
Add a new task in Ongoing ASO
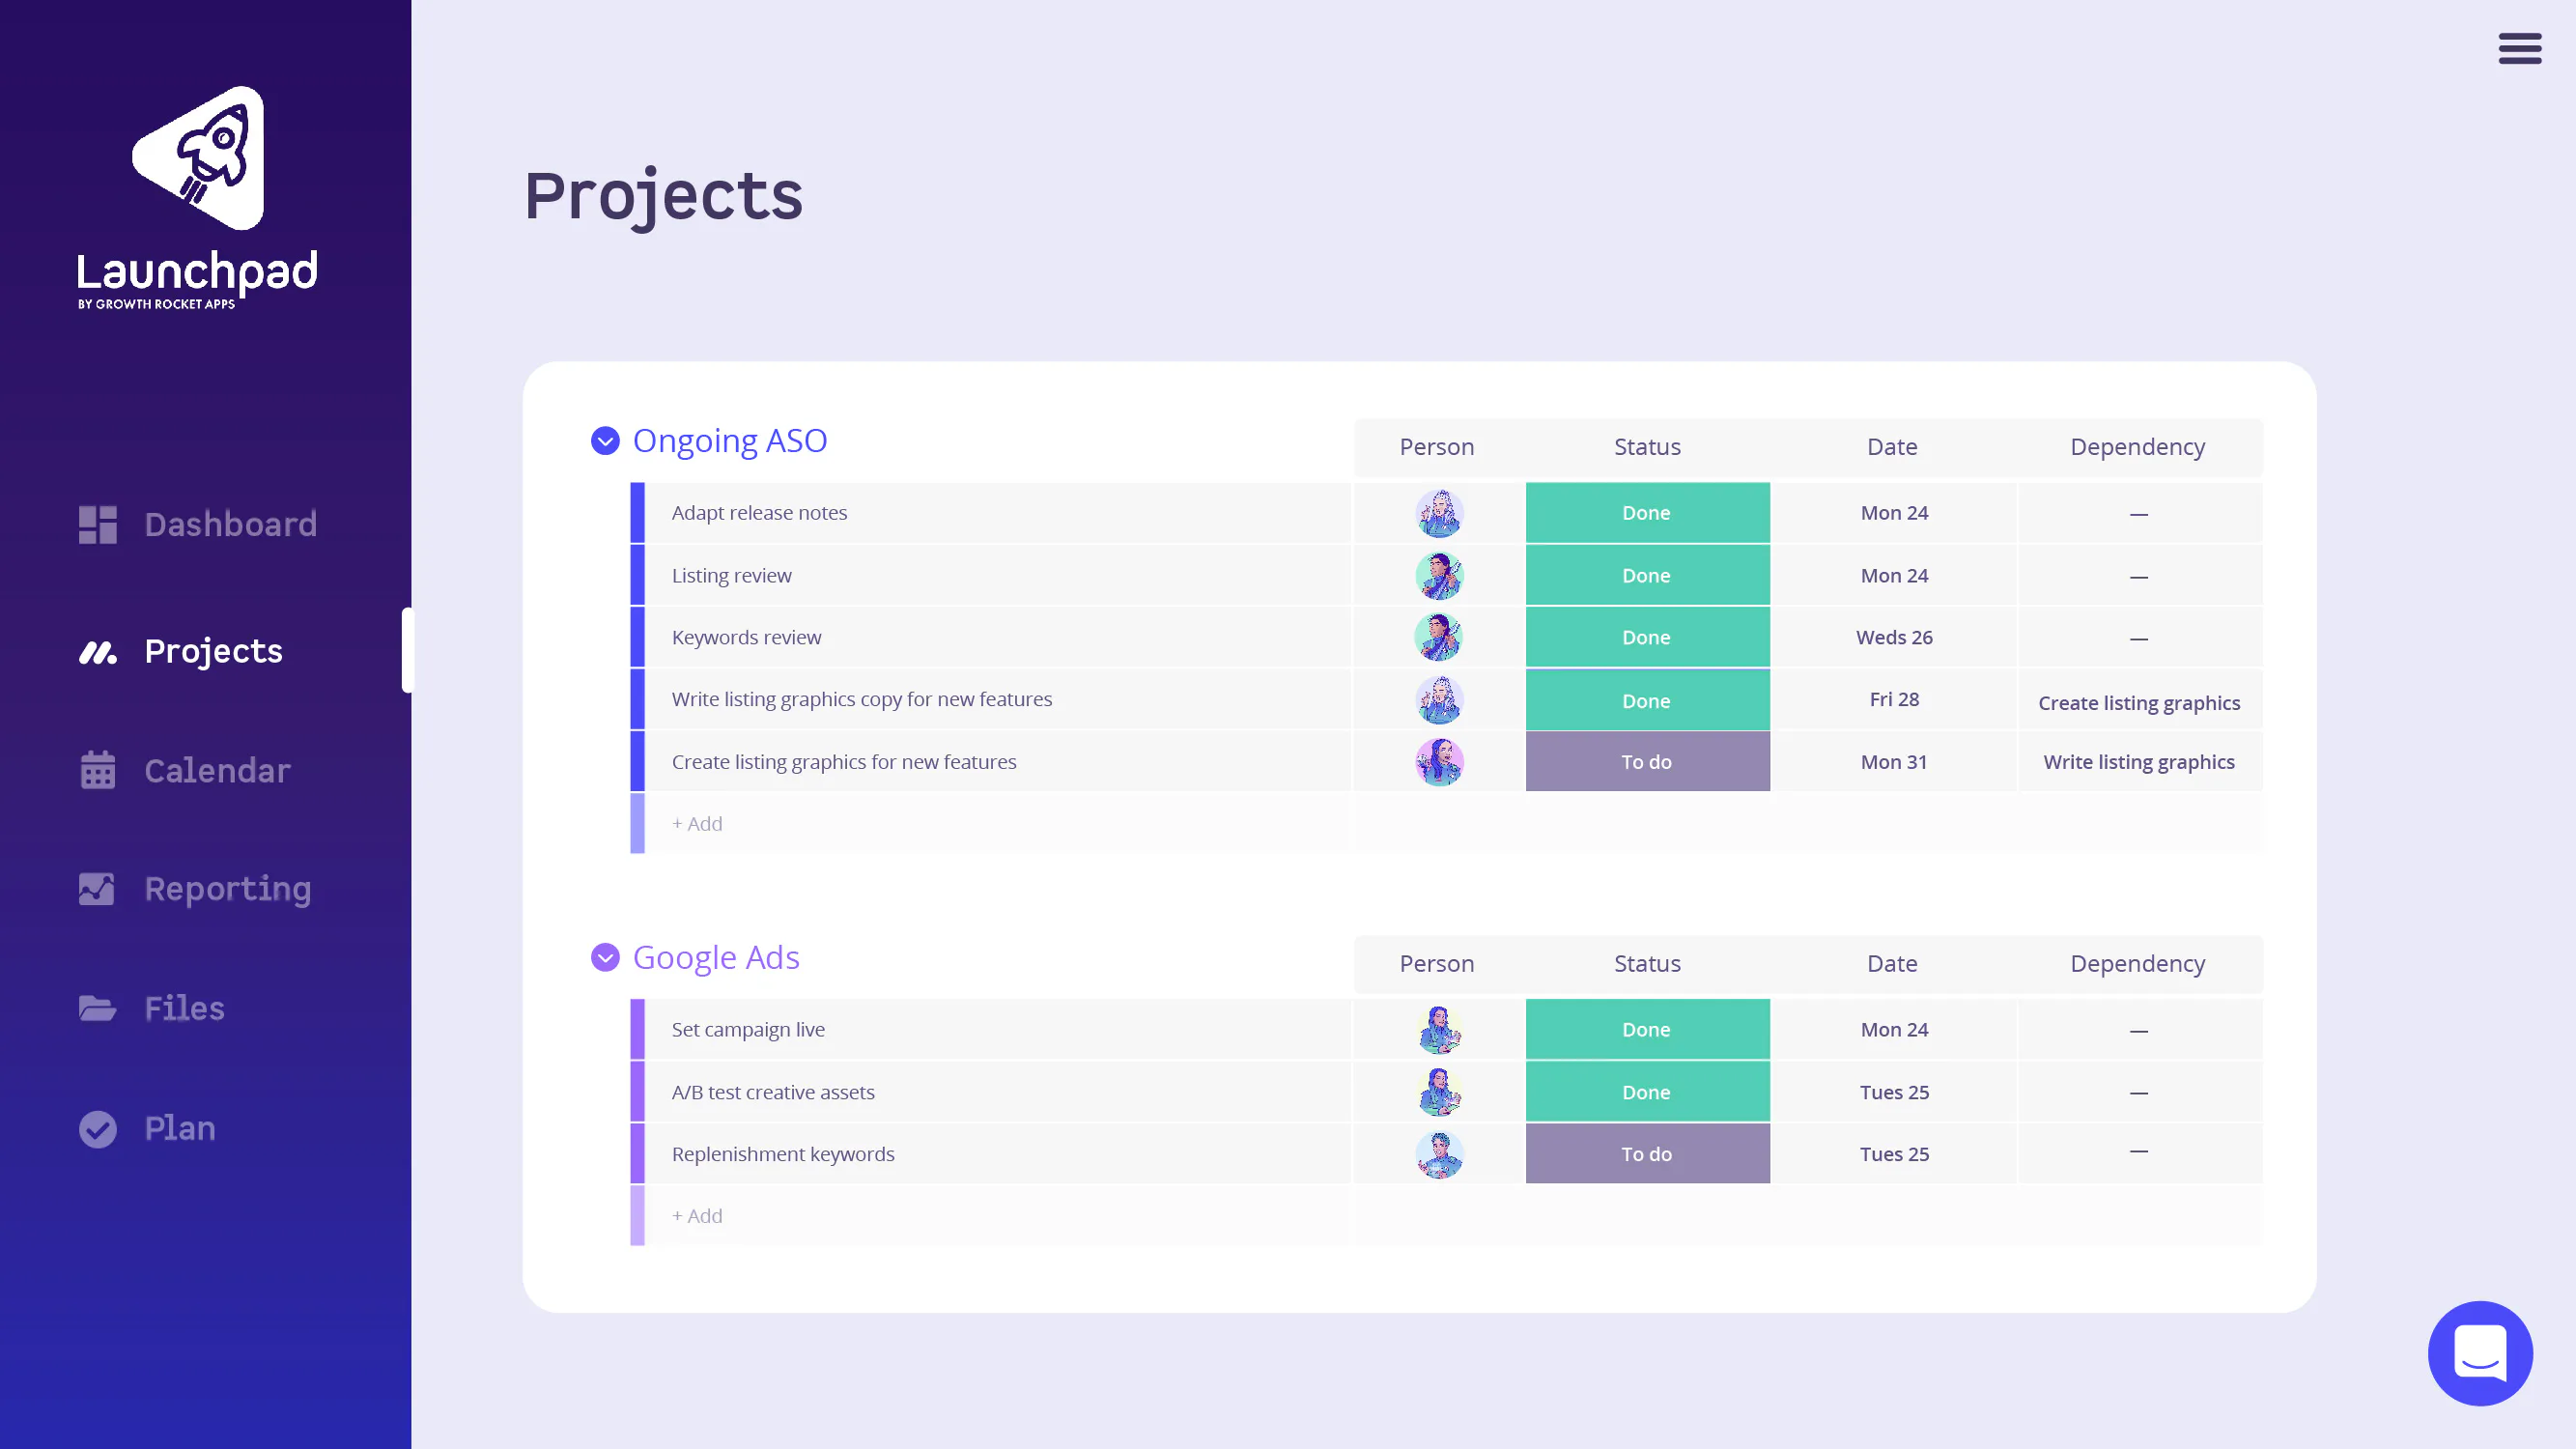tap(697, 824)
